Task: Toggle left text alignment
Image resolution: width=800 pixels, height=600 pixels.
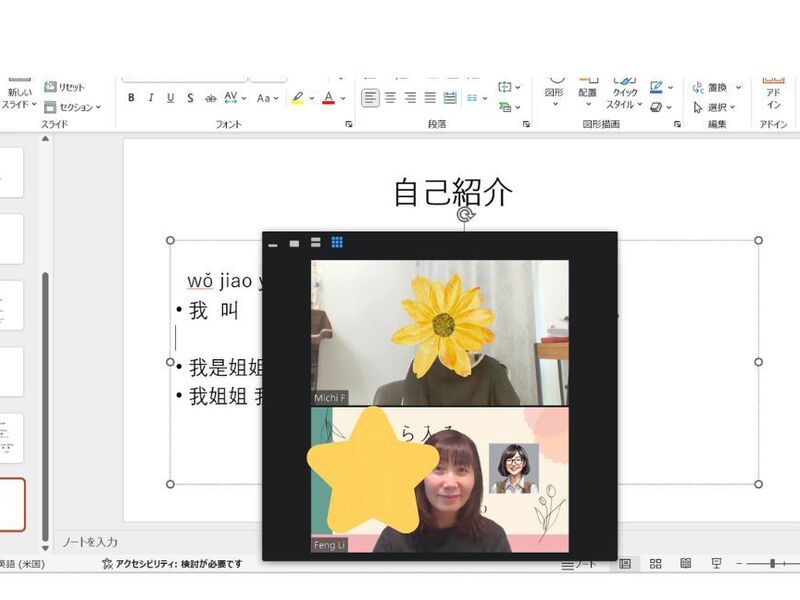Action: [370, 98]
